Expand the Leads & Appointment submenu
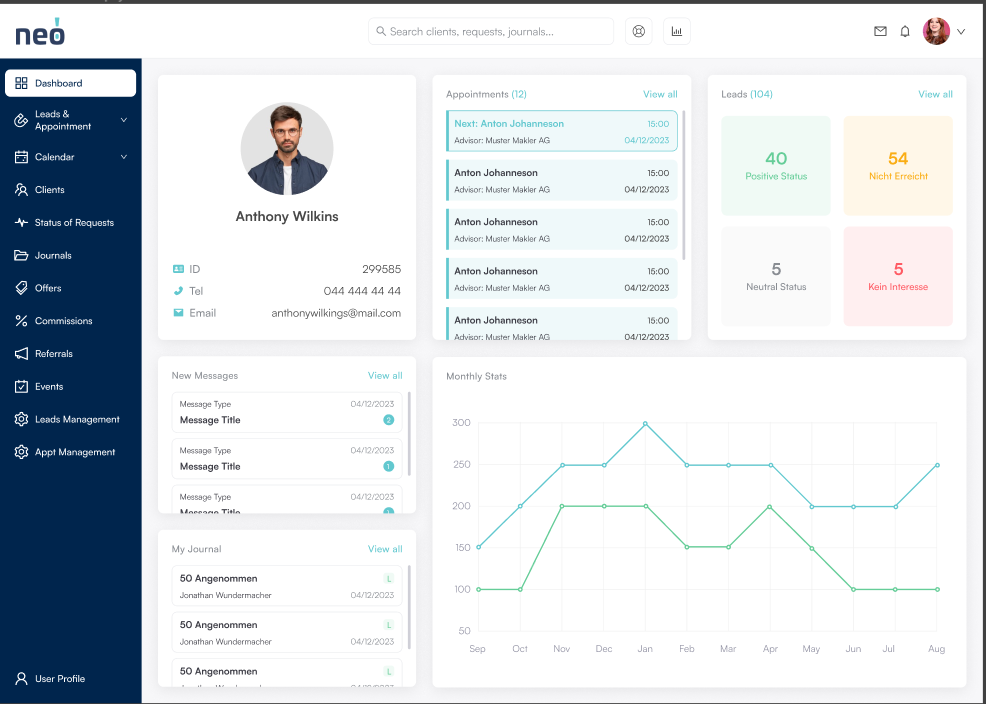The height and width of the screenshot is (704, 986). coord(124,120)
